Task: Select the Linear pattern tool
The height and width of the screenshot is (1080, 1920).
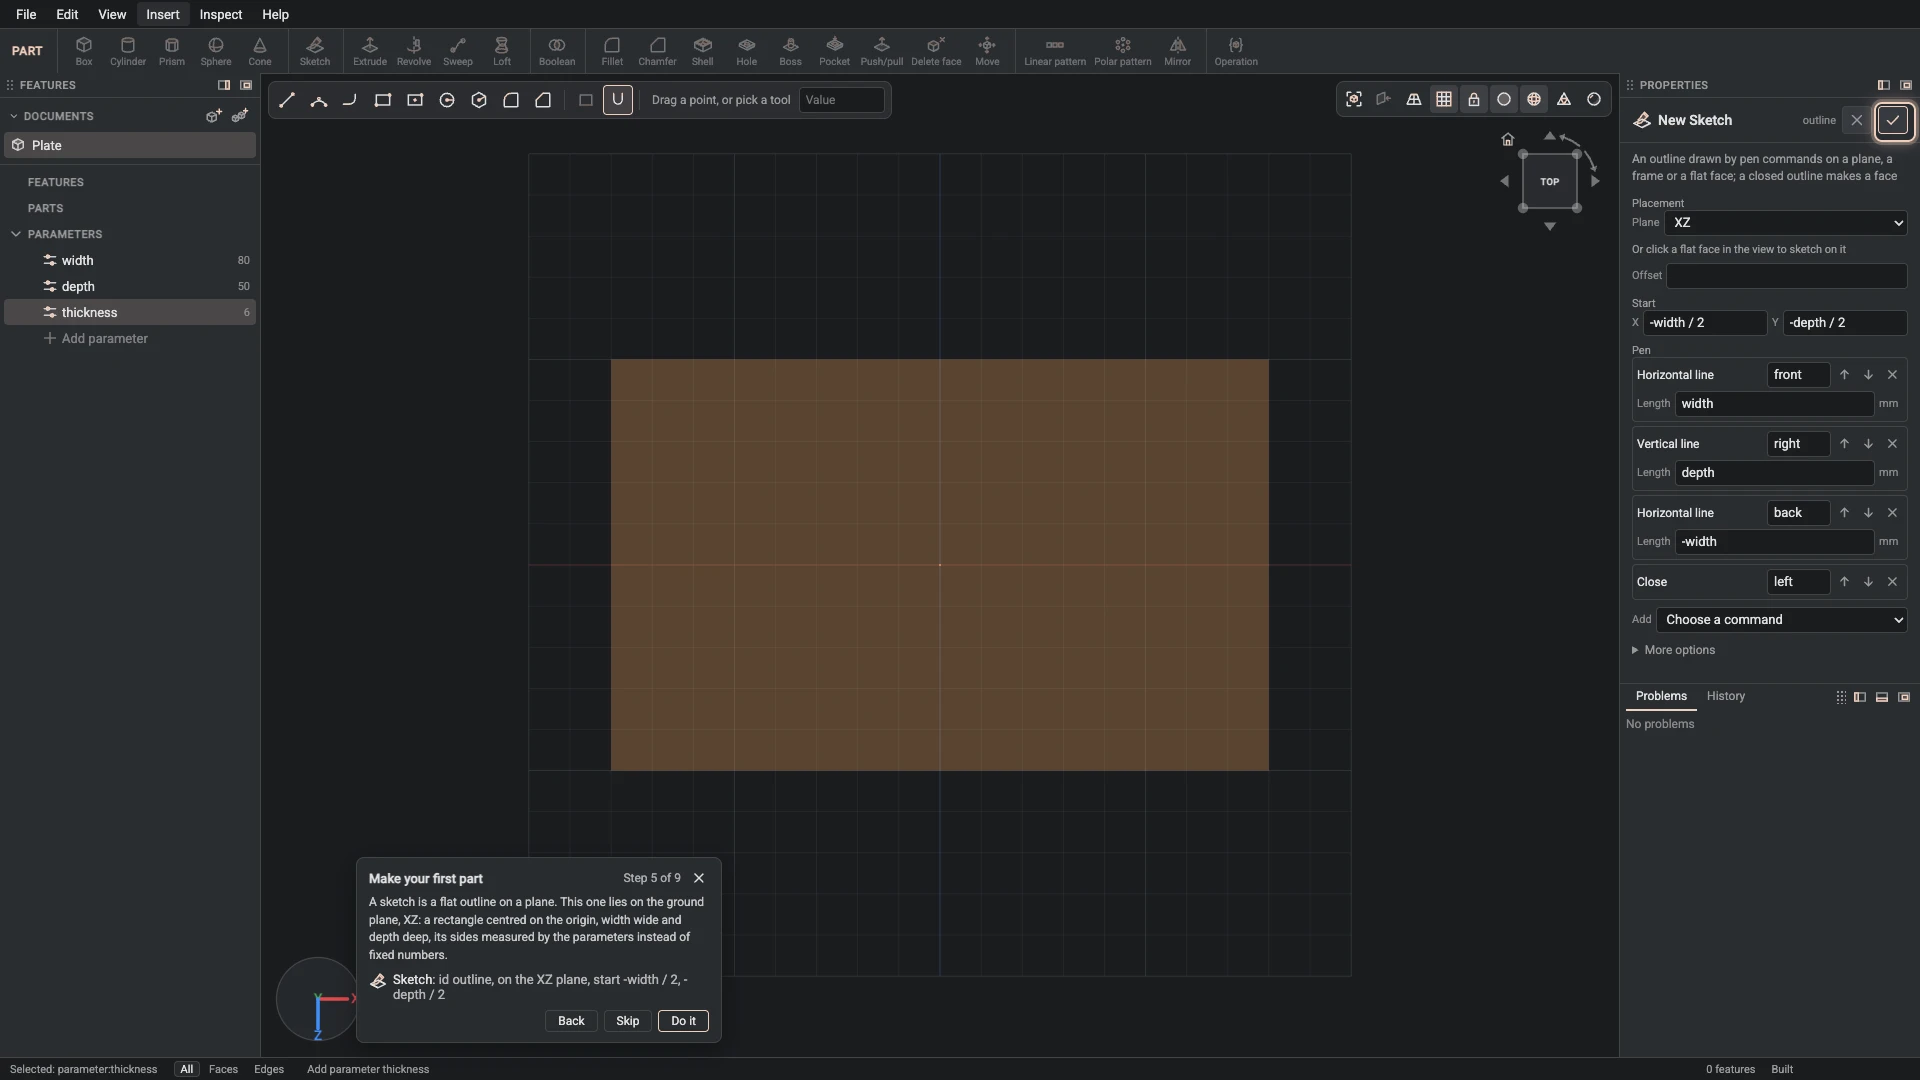Action: pos(1055,51)
